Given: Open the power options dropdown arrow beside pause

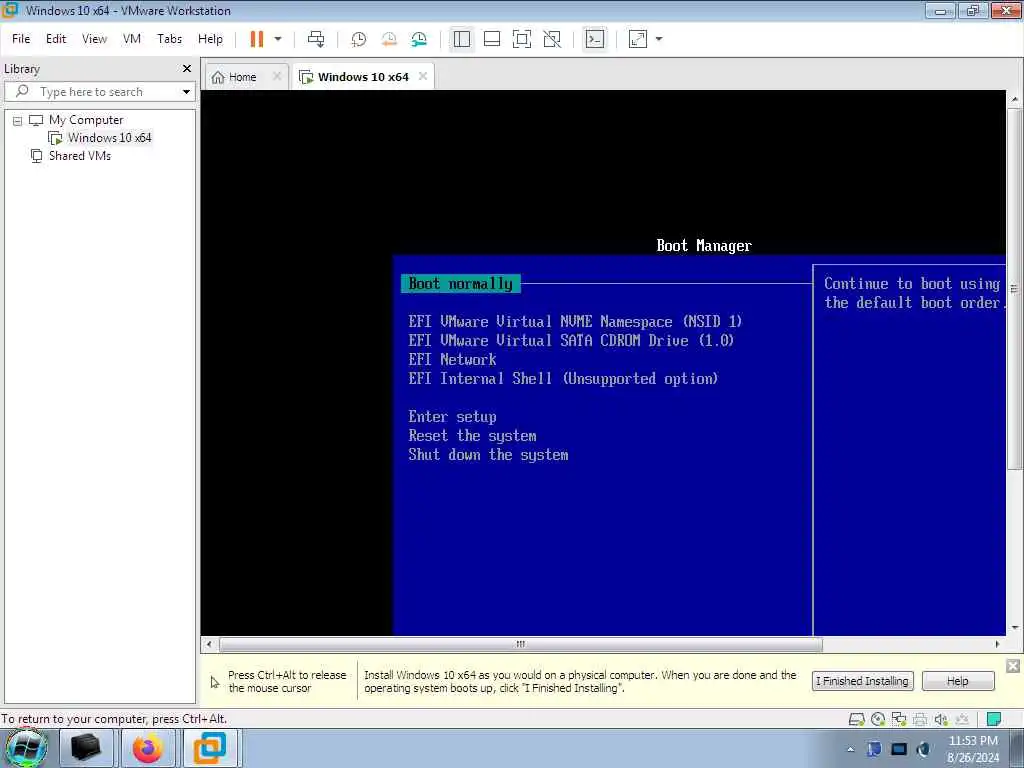Looking at the screenshot, I should coord(278,39).
